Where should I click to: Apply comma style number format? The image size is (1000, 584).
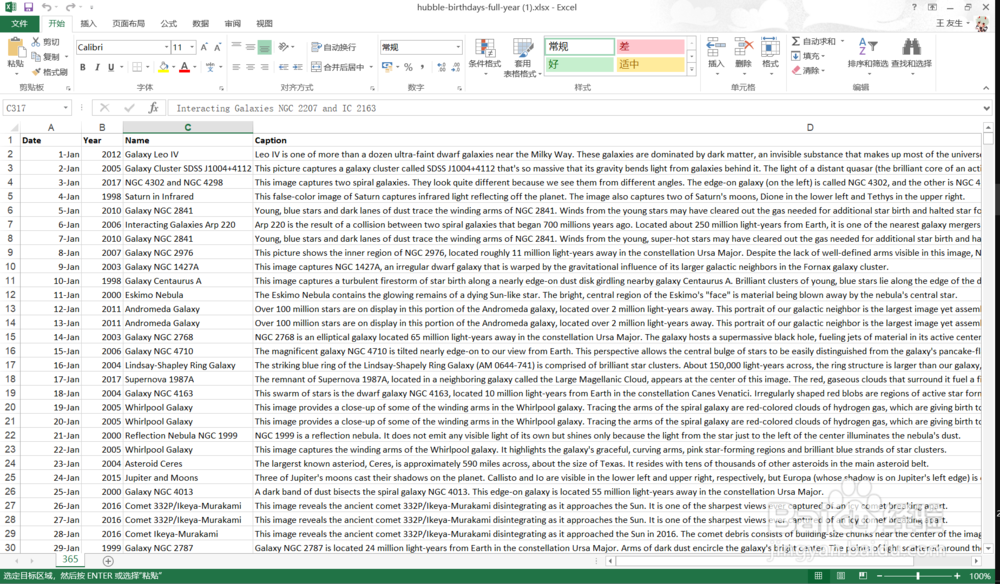pyautogui.click(x=423, y=67)
